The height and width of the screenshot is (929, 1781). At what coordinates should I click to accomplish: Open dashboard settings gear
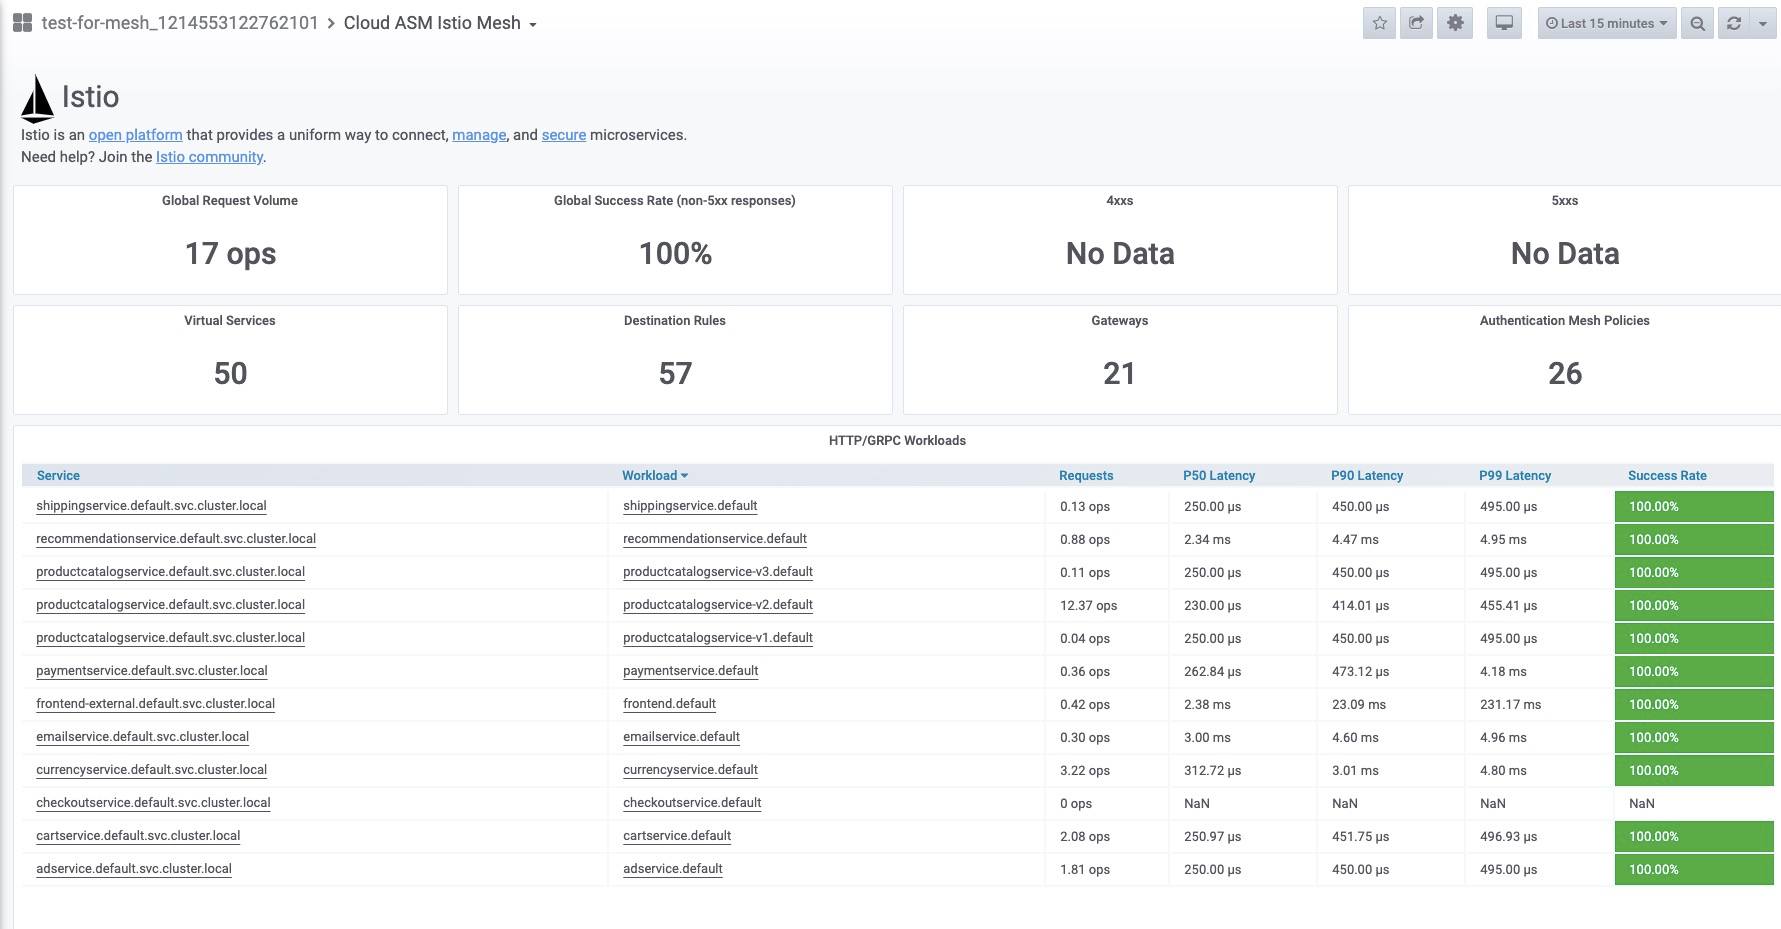click(1455, 23)
